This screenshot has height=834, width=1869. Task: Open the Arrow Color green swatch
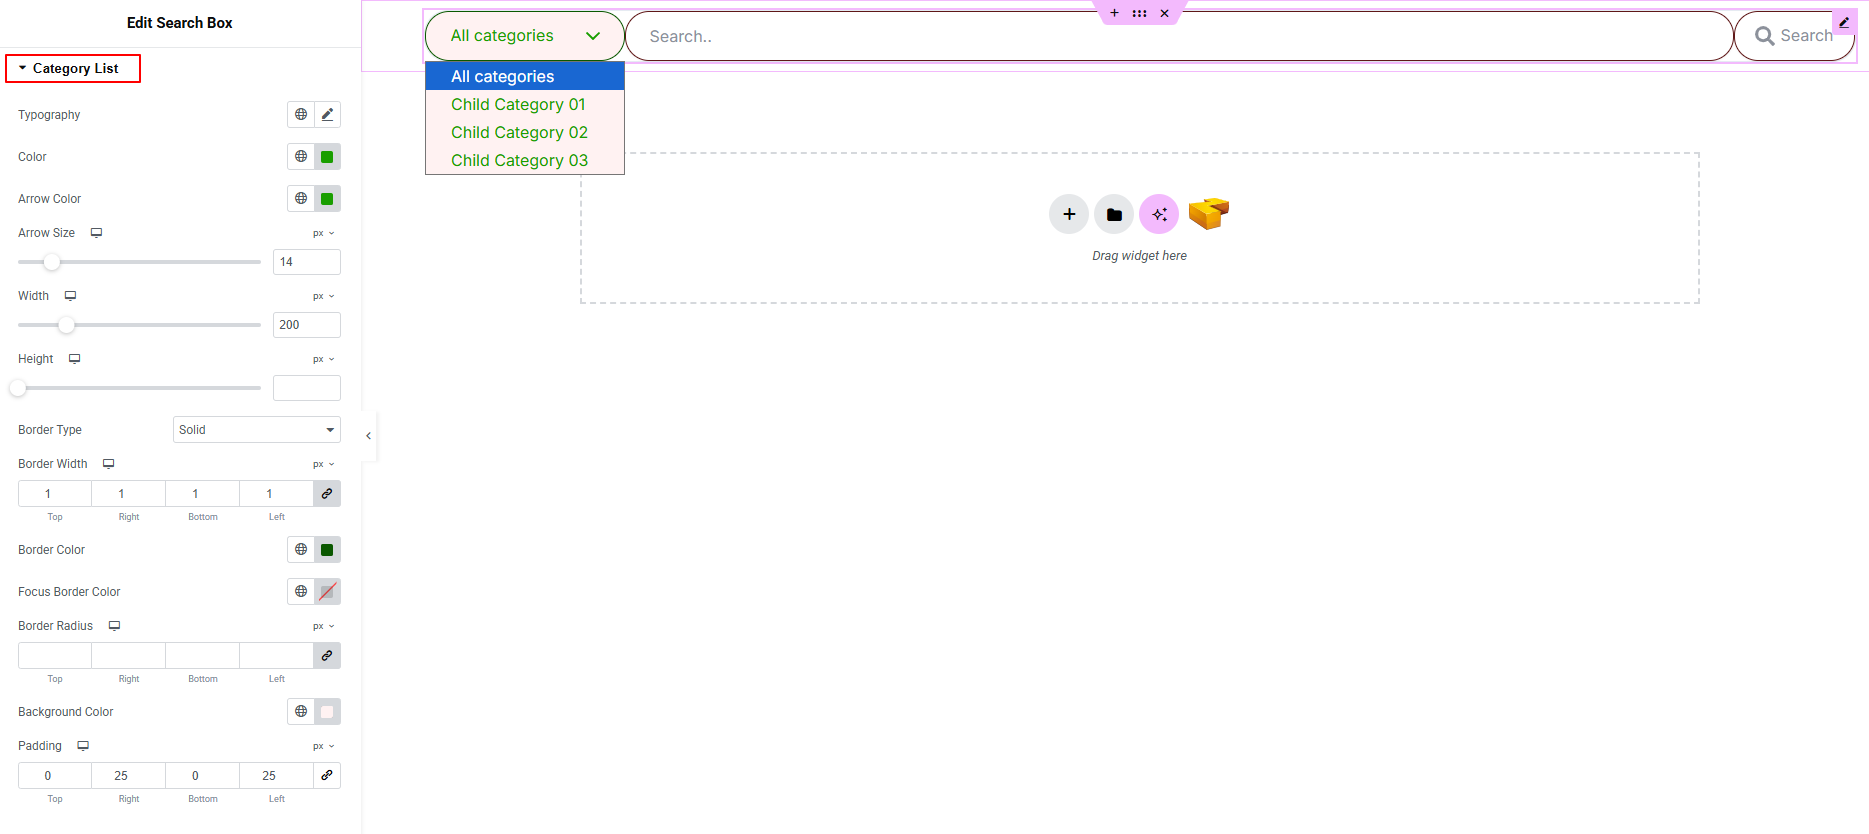point(327,199)
